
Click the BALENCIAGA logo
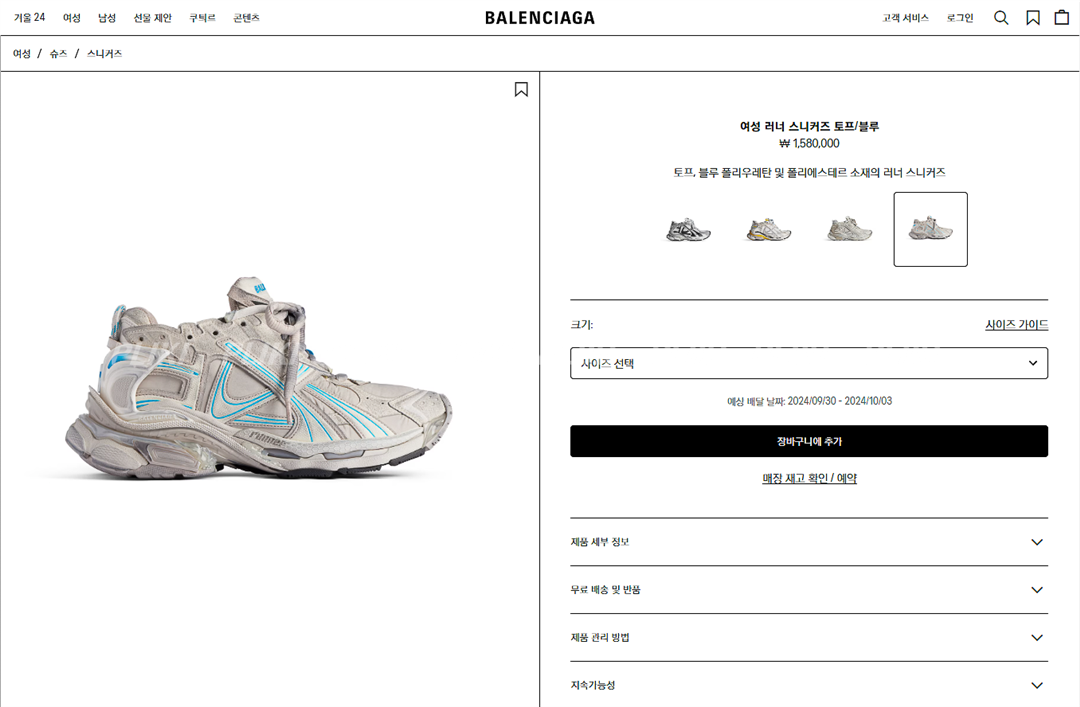tap(540, 18)
